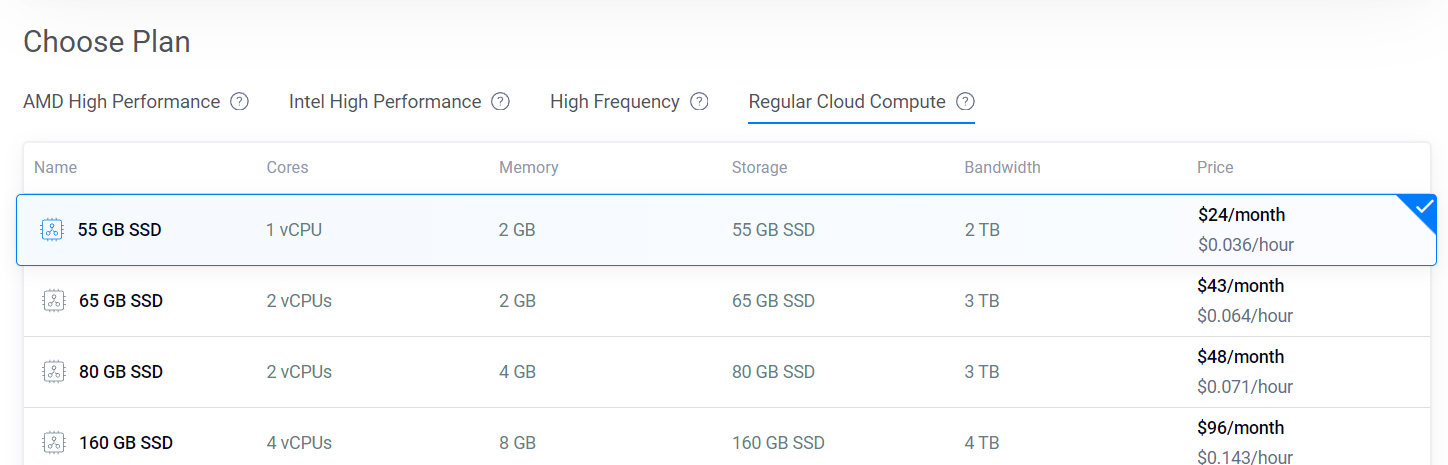This screenshot has width=1448, height=465.
Task: Select the Regular Cloud Compute tab
Action: pos(847,102)
